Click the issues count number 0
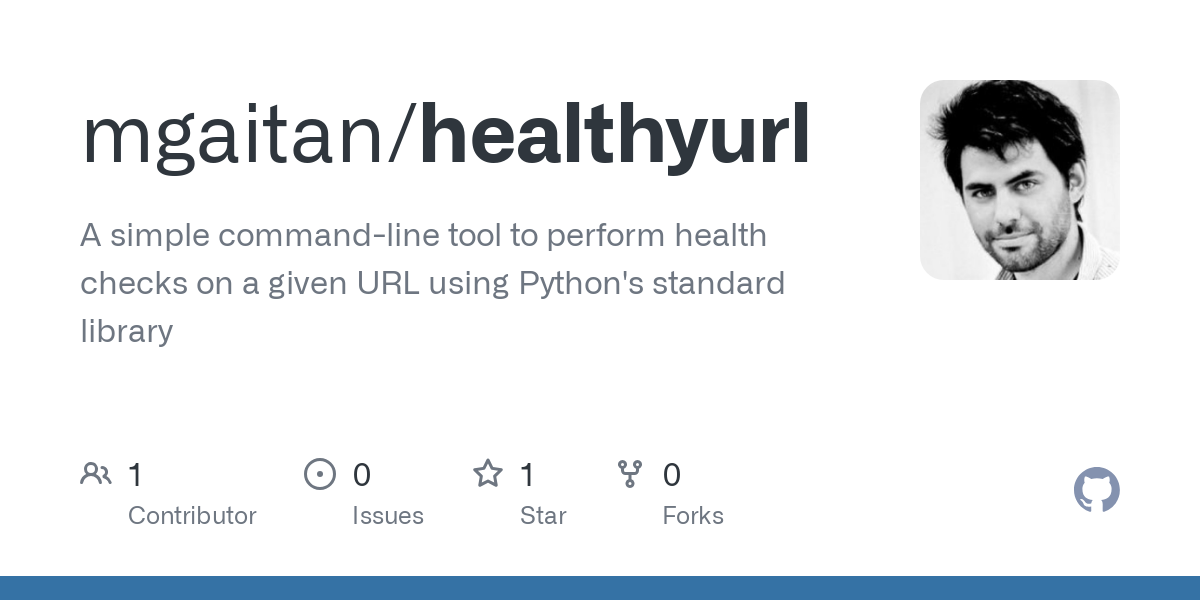This screenshot has height=600, width=1200. [x=362, y=475]
